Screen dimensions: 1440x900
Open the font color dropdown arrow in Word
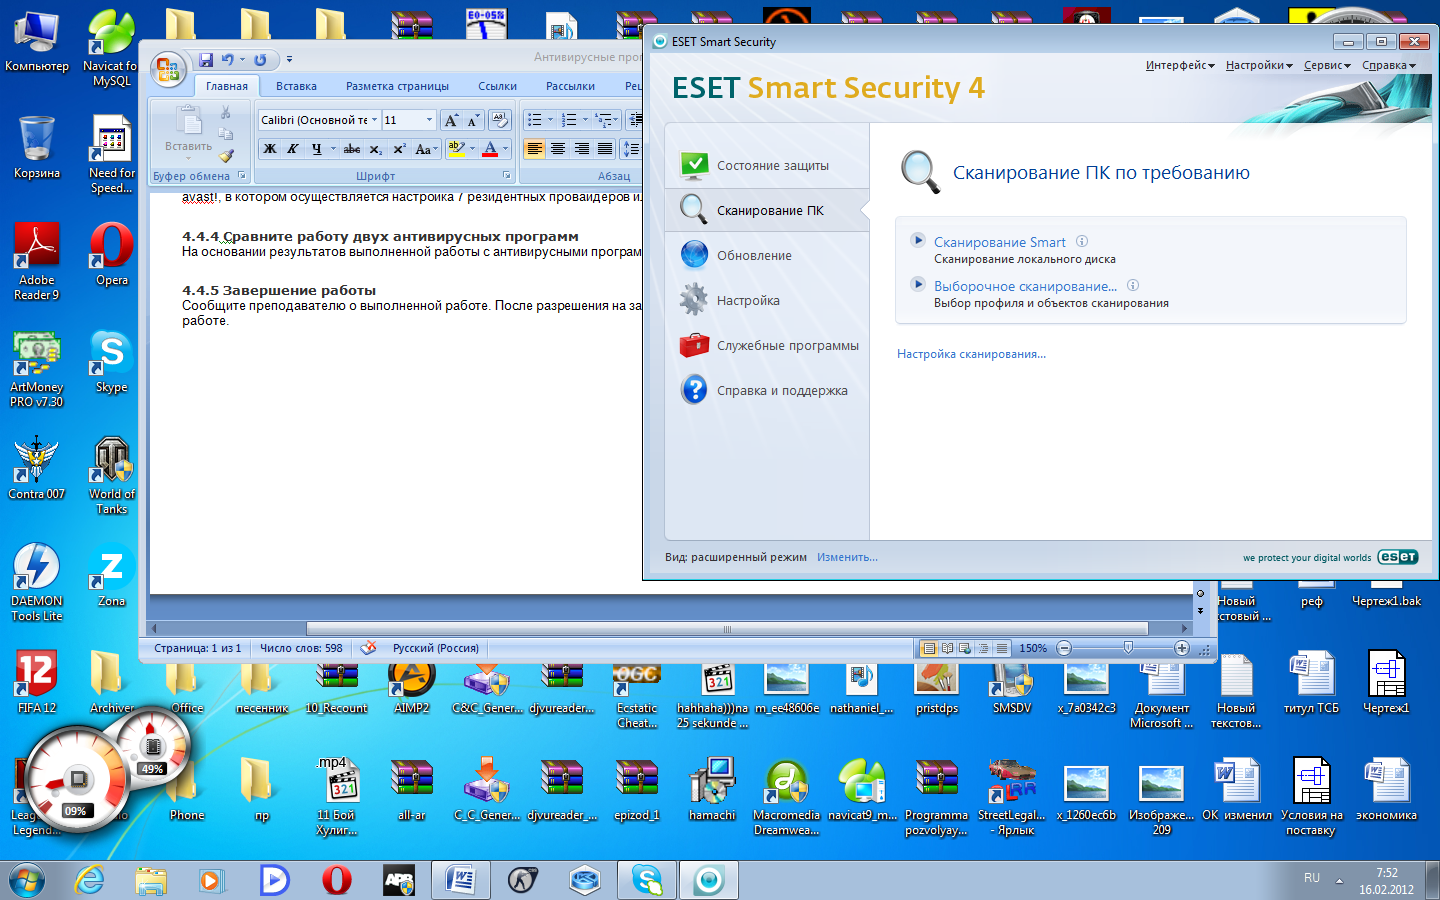[505, 149]
